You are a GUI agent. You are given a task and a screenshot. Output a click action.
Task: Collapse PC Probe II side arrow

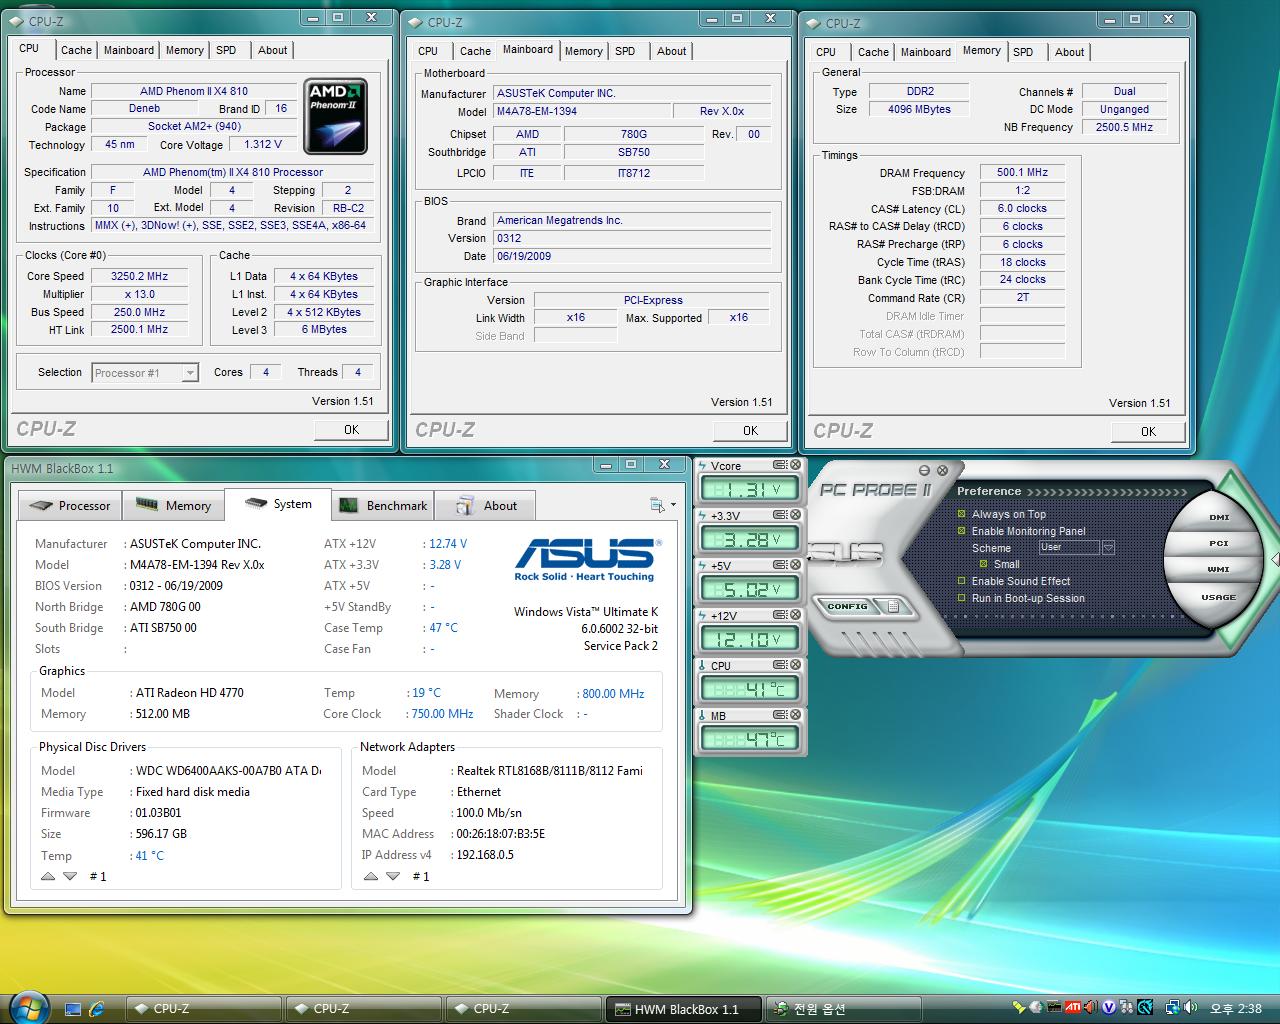(1275, 560)
